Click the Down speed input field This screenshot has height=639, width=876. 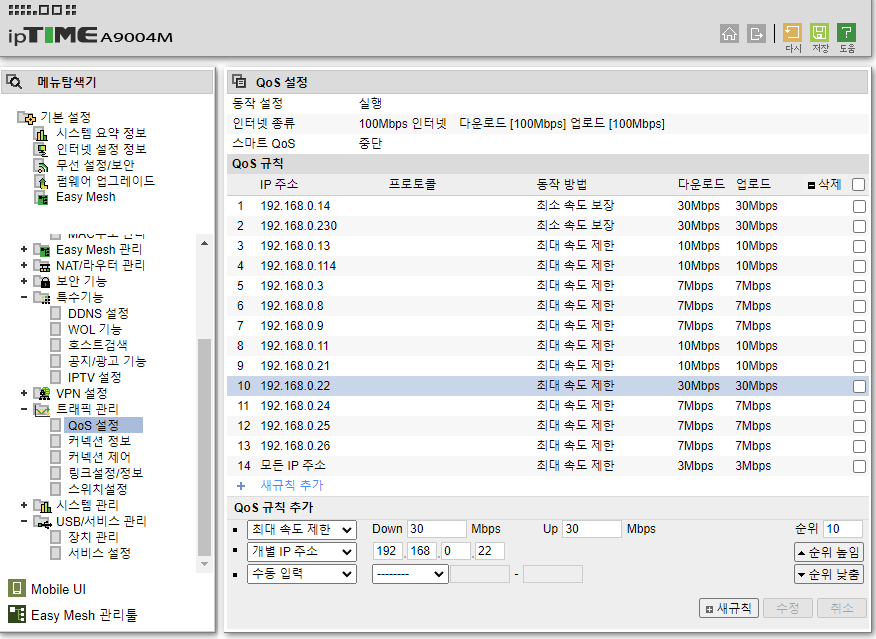[436, 529]
